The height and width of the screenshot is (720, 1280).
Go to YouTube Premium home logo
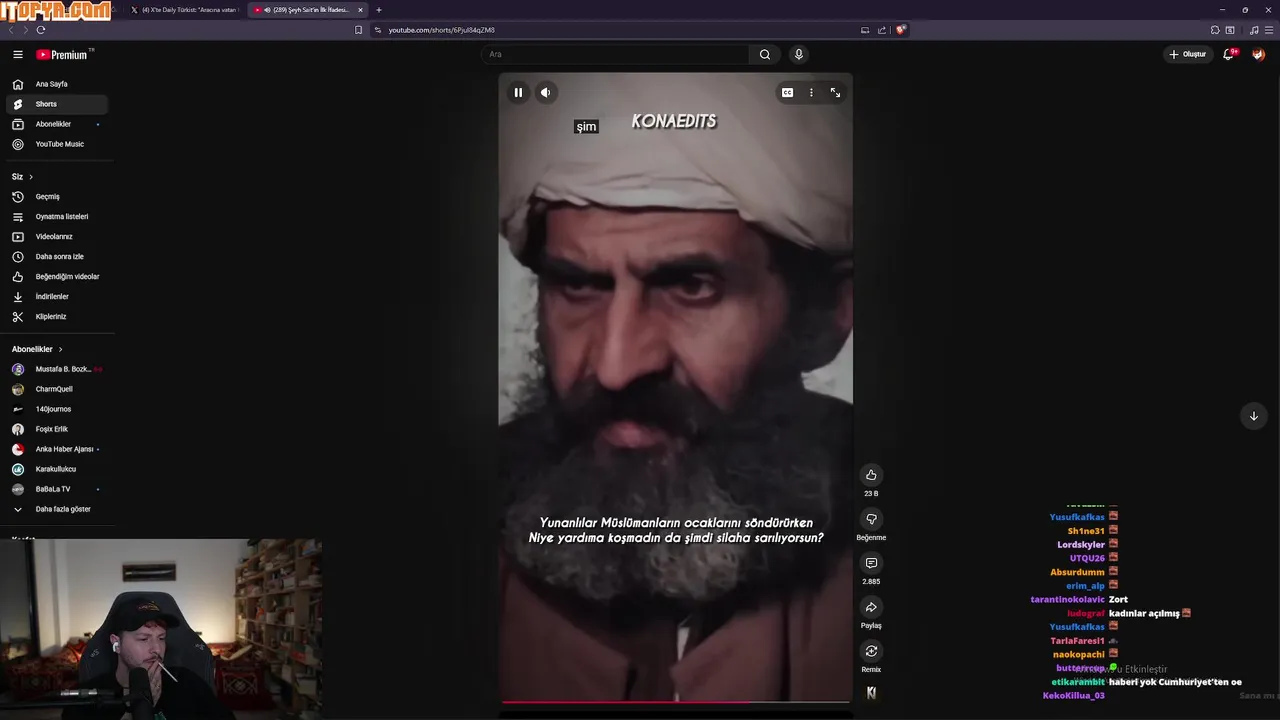tap(64, 55)
